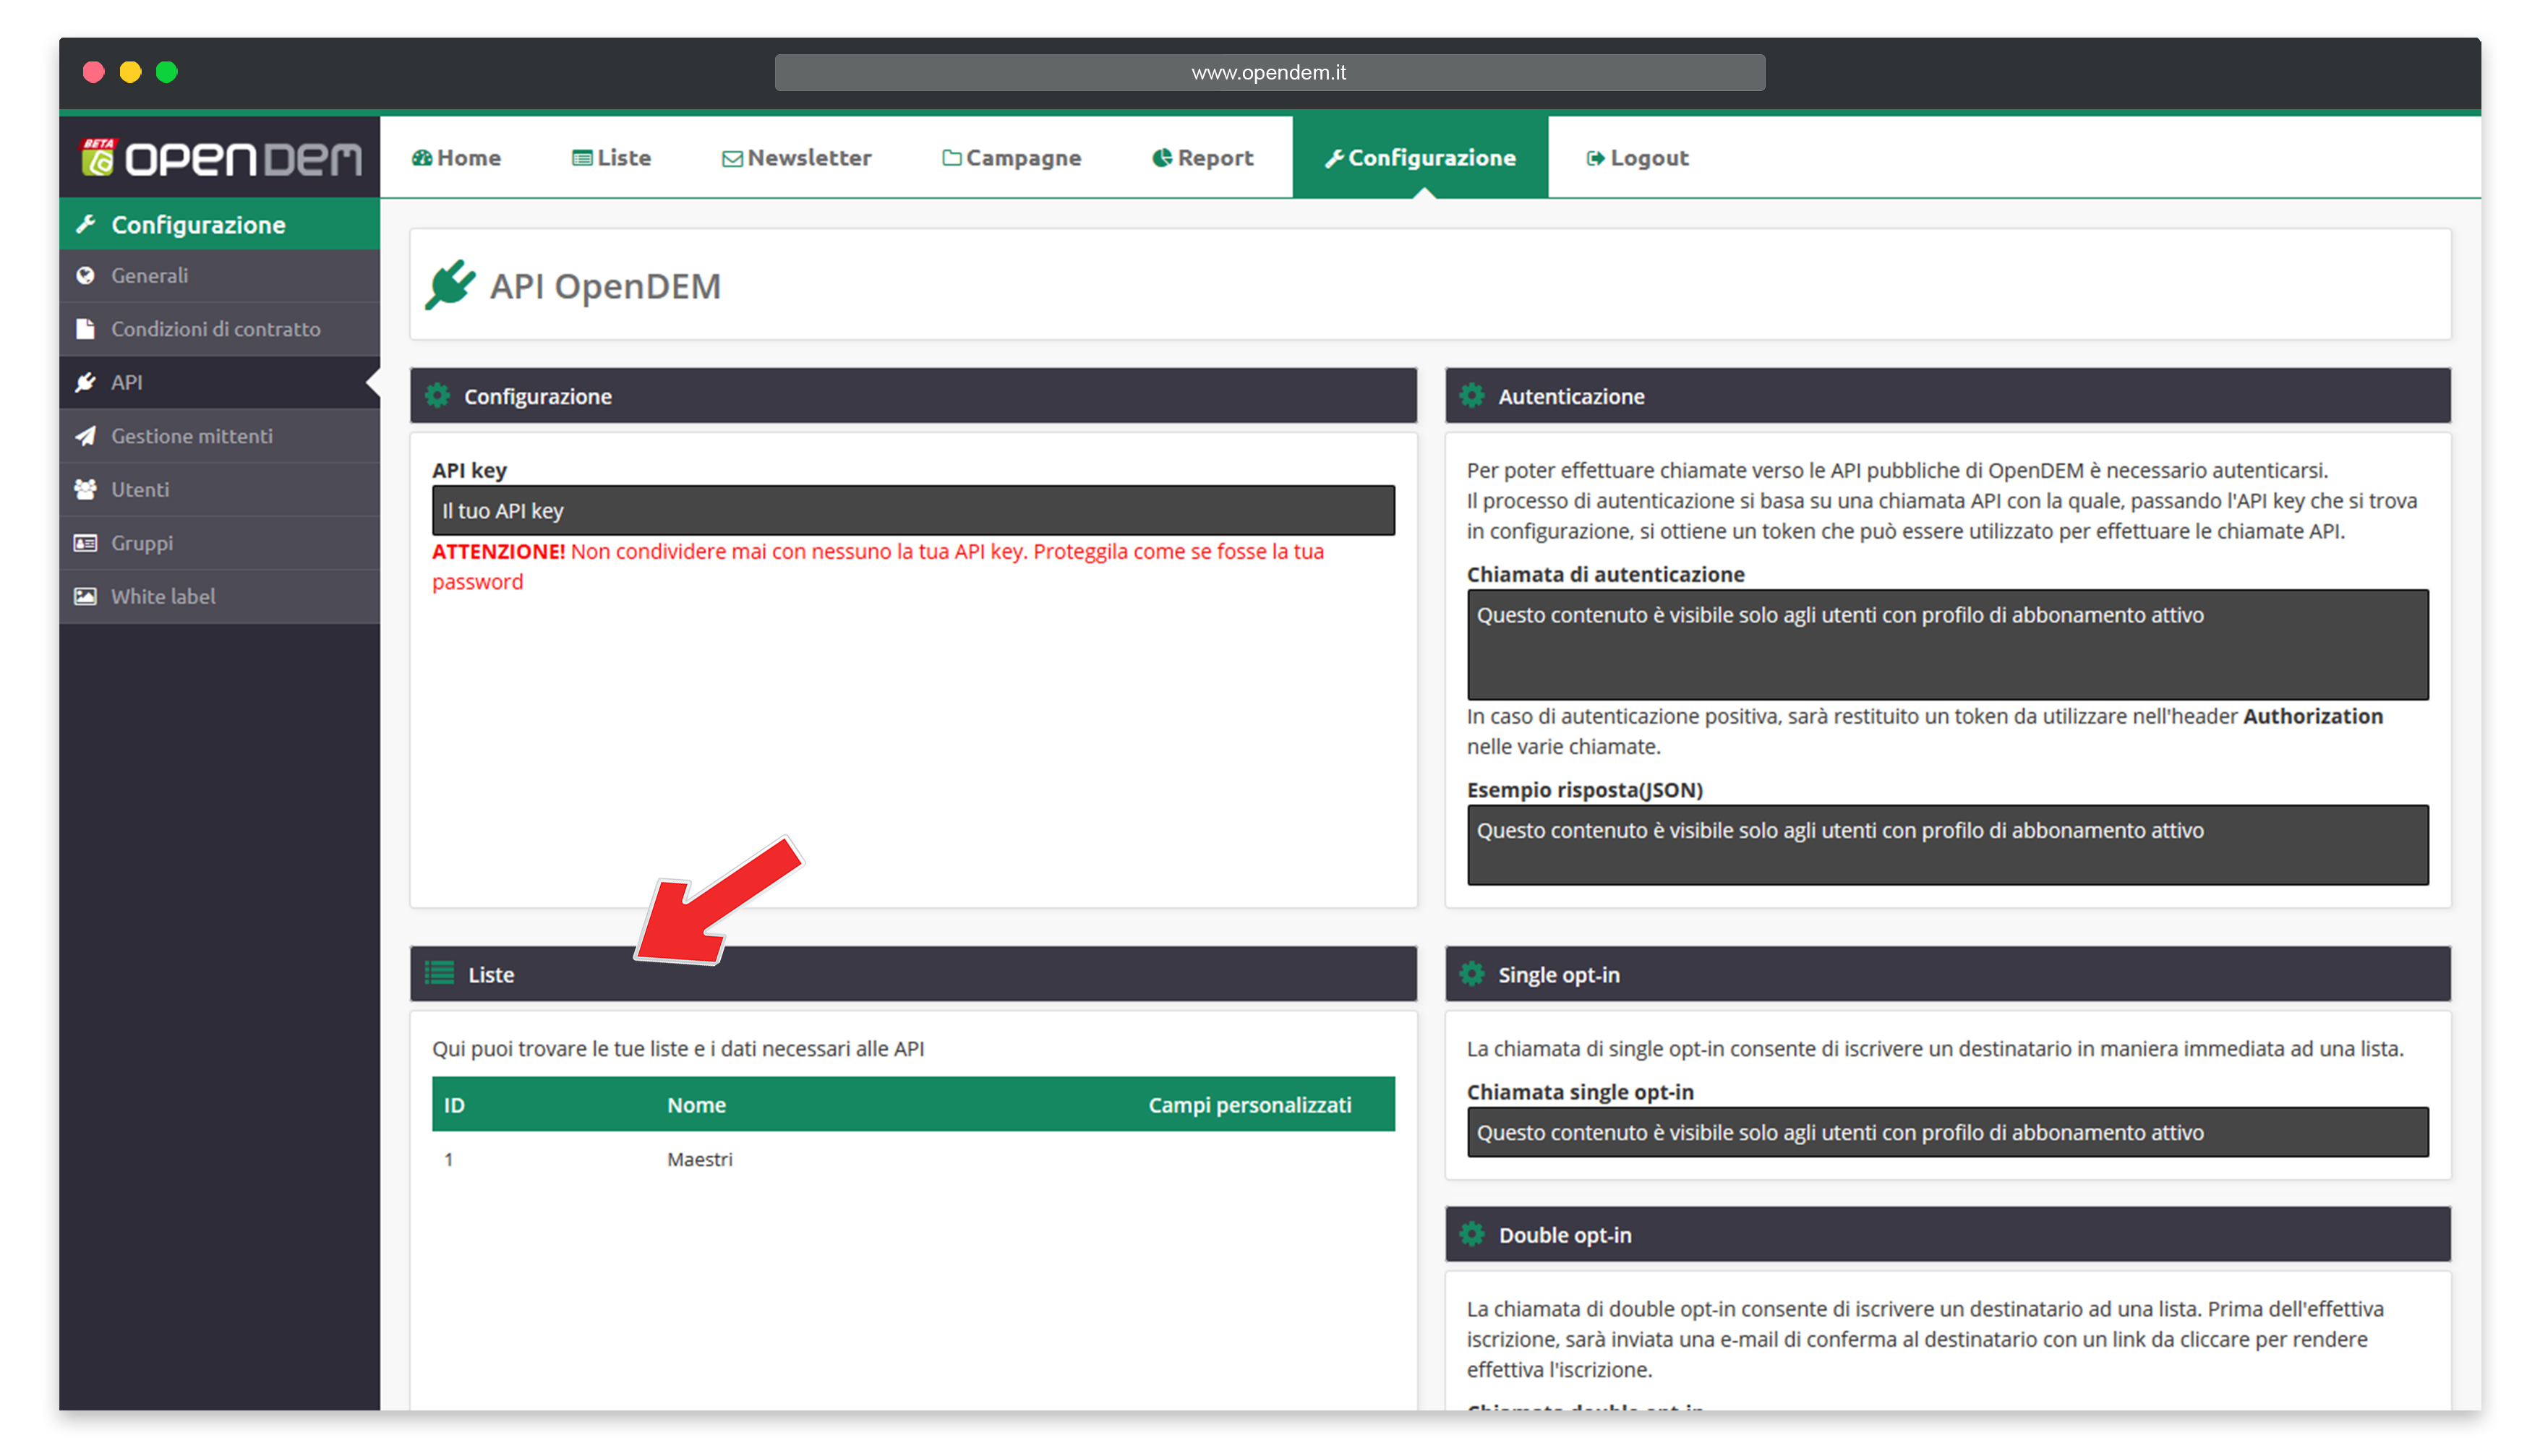Viewport: 2540px width, 1456px height.
Task: Click the list name Maestri
Action: [x=699, y=1159]
